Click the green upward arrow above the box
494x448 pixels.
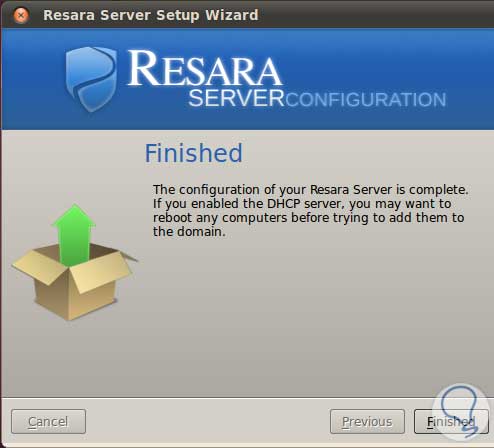click(x=74, y=235)
